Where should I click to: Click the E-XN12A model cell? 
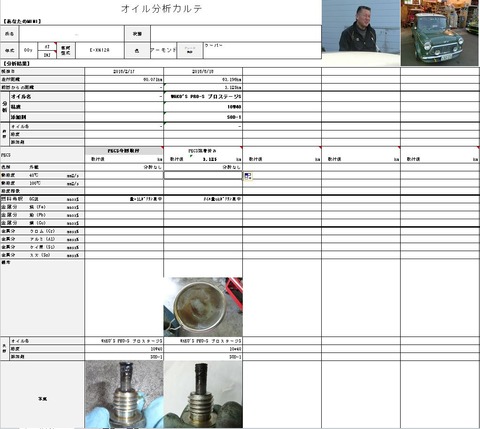point(100,50)
